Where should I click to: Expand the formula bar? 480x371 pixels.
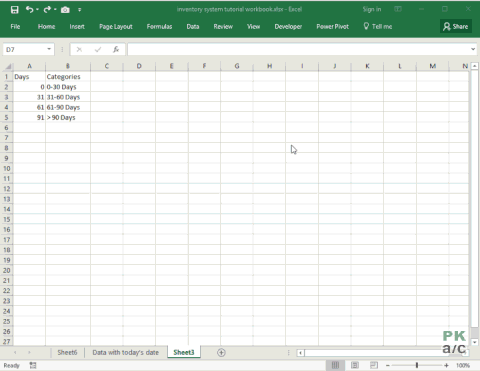[473, 49]
